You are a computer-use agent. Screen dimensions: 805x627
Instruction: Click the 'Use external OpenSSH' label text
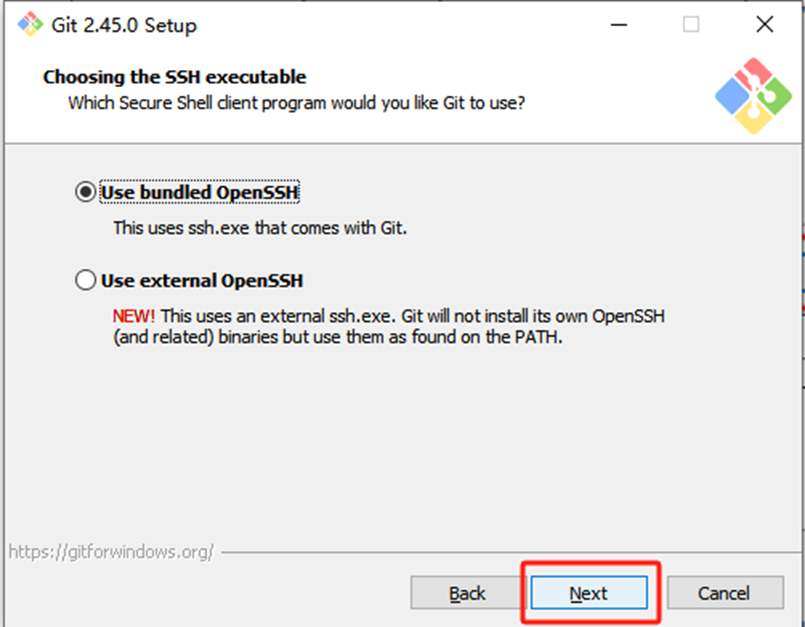202,281
